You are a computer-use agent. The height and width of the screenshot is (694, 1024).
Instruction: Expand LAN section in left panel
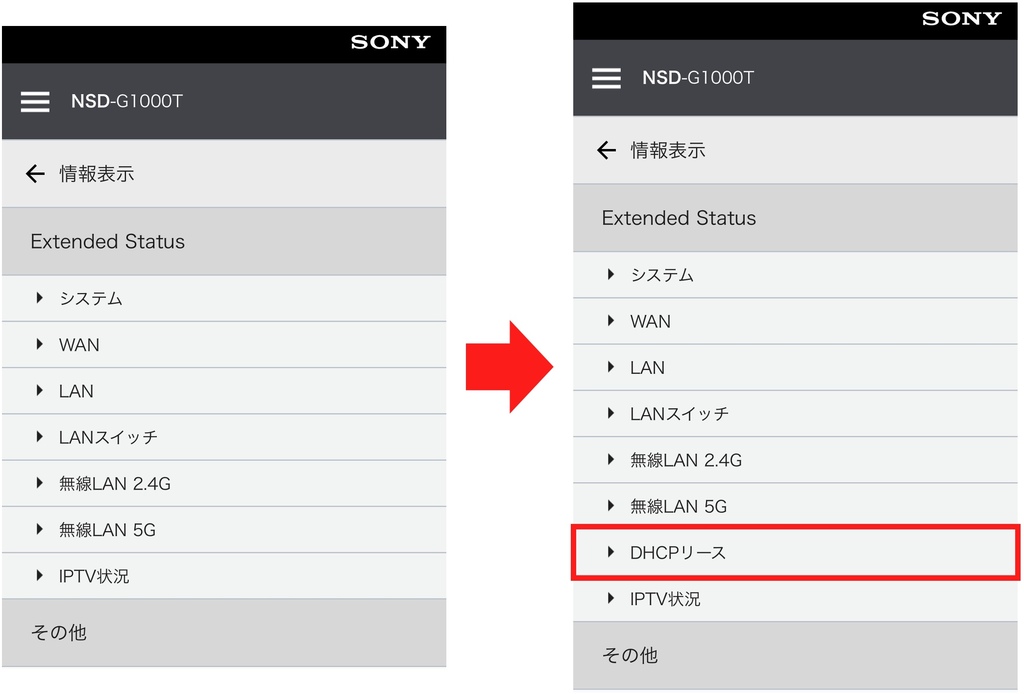(x=224, y=391)
